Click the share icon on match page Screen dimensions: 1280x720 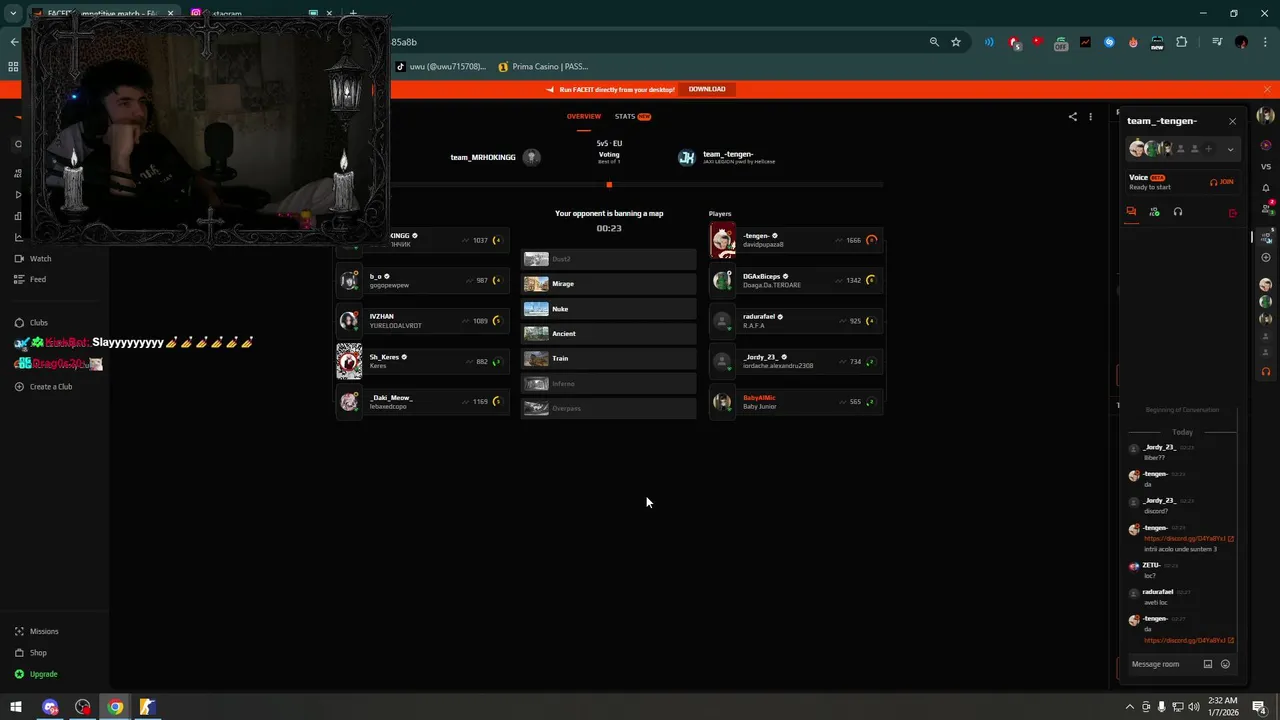click(x=1073, y=116)
